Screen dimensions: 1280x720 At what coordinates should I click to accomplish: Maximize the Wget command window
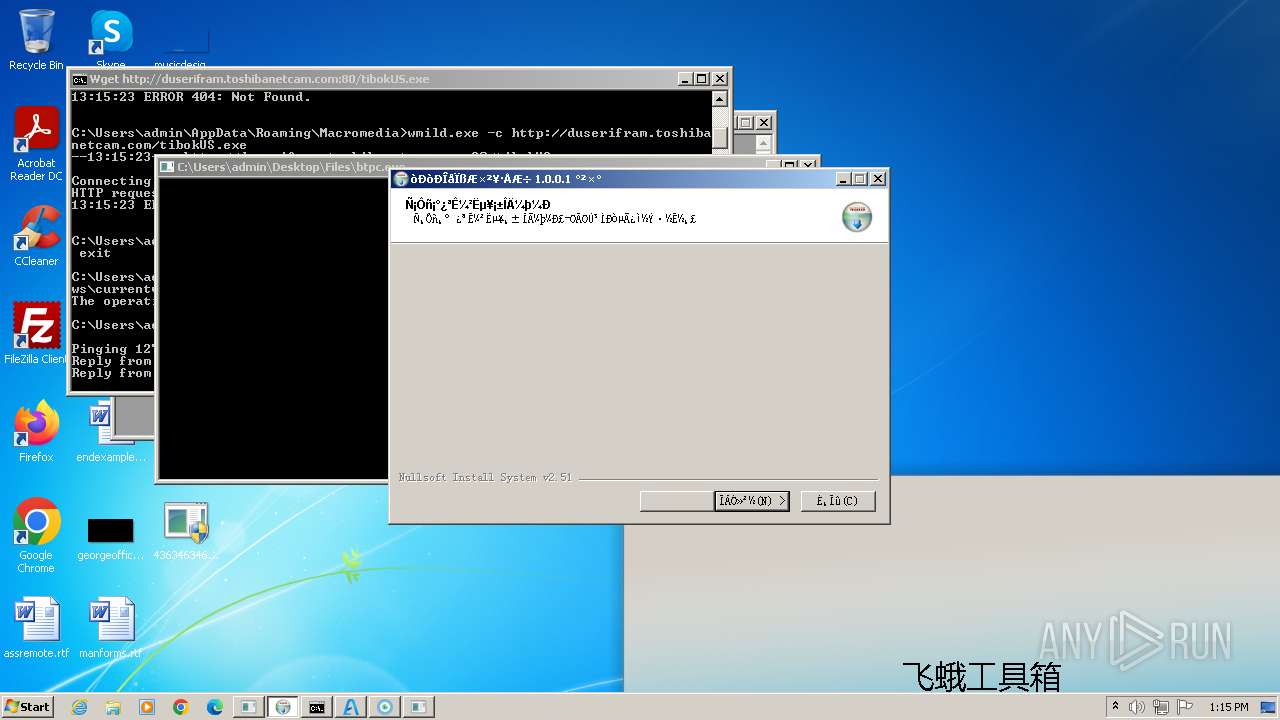pyautogui.click(x=702, y=79)
